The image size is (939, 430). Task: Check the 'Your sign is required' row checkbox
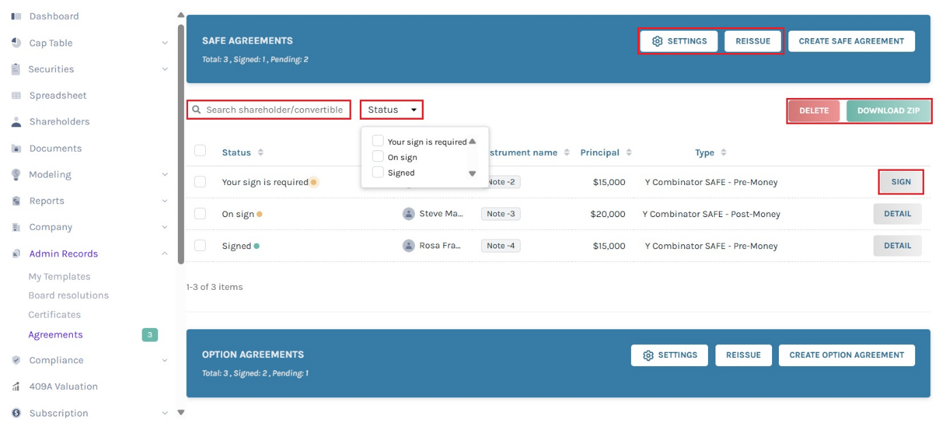pyautogui.click(x=200, y=181)
